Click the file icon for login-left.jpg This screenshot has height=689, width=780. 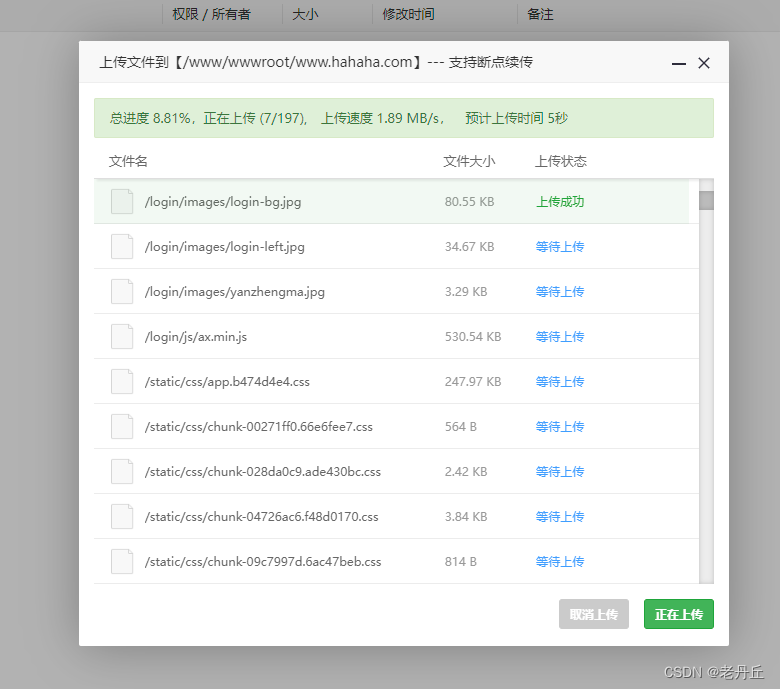122,246
